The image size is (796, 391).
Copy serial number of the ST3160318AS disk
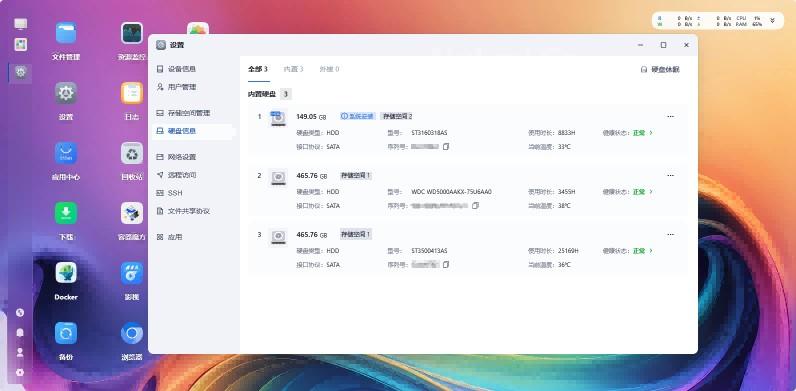pyautogui.click(x=446, y=147)
